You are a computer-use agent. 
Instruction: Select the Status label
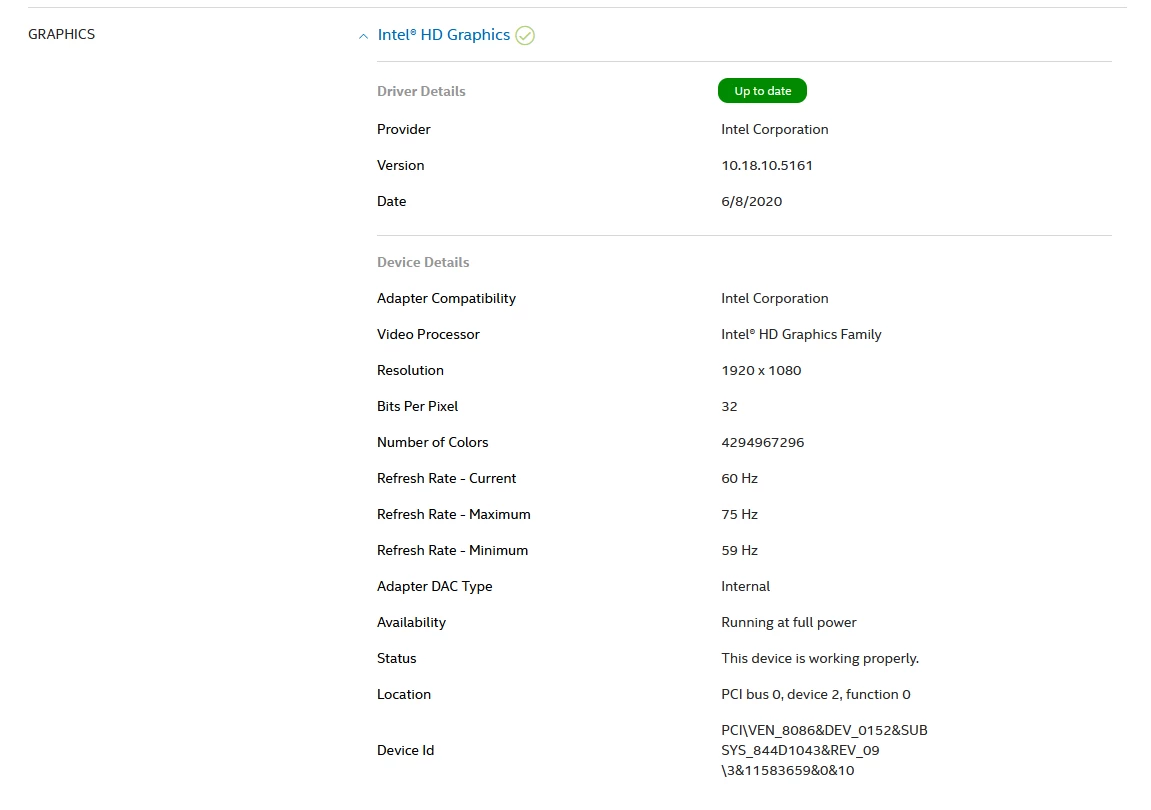[396, 658]
